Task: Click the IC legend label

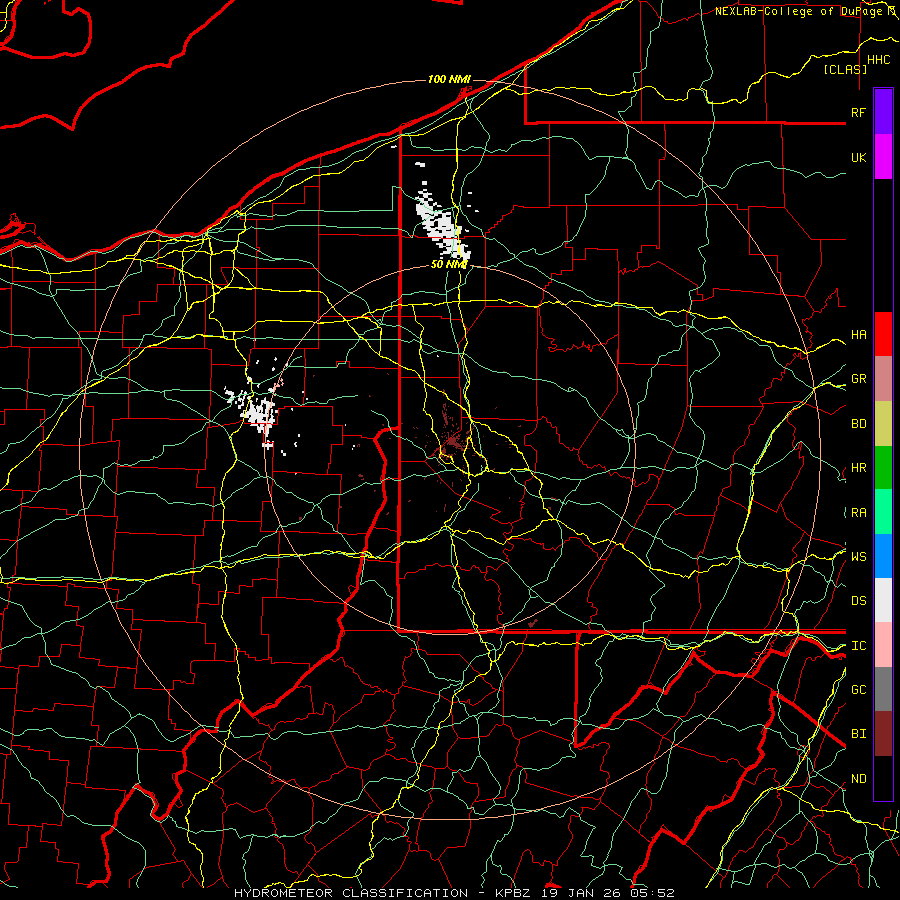Action: click(x=858, y=646)
